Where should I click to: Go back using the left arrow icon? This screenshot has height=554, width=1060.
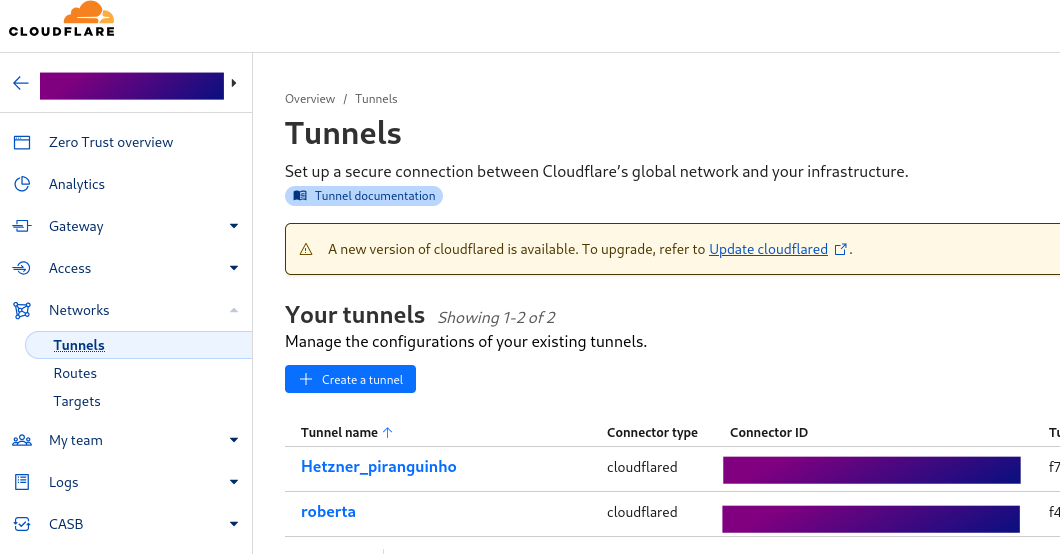point(21,83)
